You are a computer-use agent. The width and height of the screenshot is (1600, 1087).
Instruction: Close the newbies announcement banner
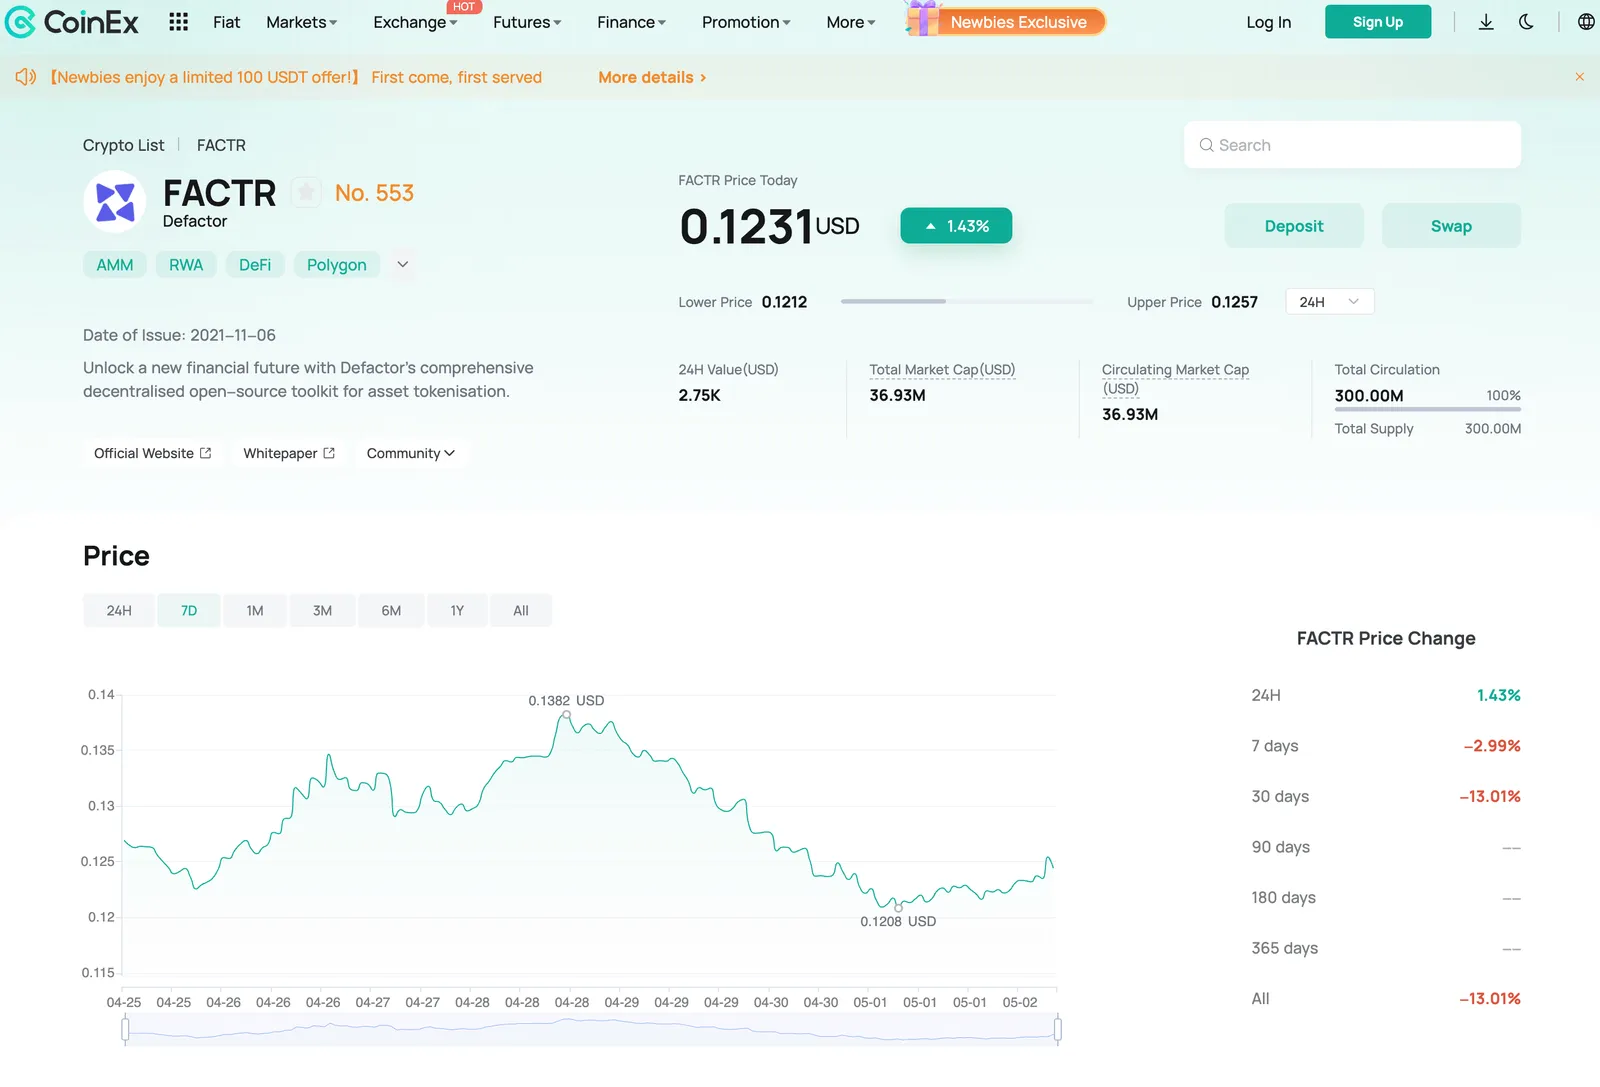coord(1580,77)
